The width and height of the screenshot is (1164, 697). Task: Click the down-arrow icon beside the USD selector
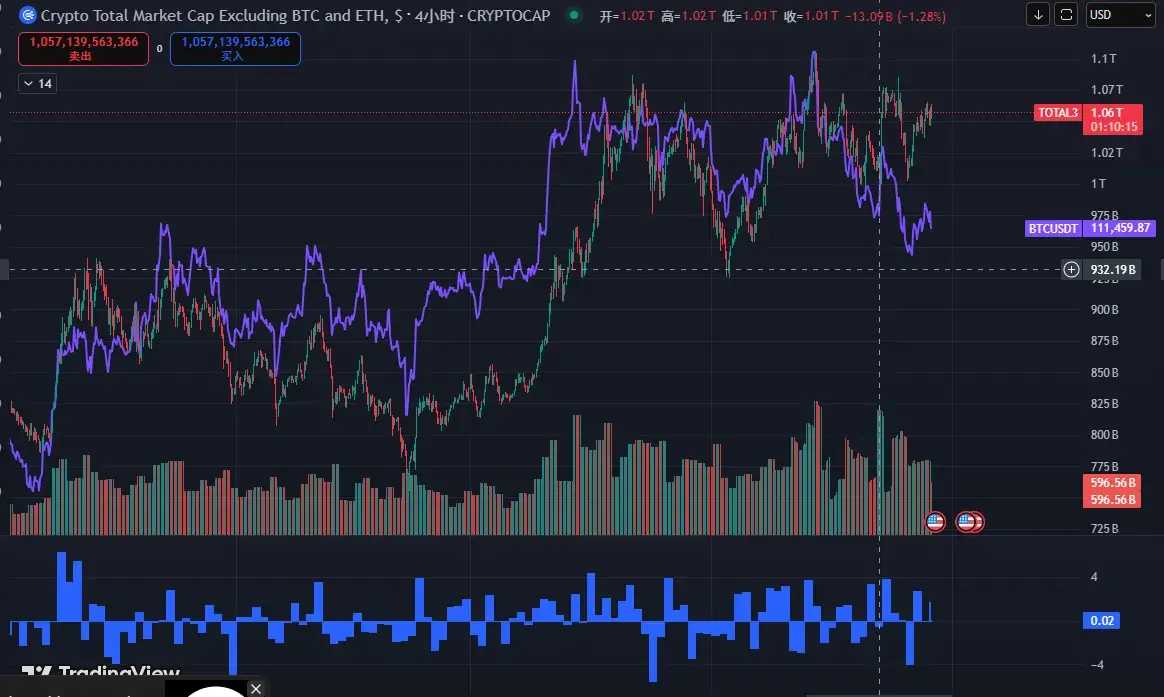click(1040, 15)
